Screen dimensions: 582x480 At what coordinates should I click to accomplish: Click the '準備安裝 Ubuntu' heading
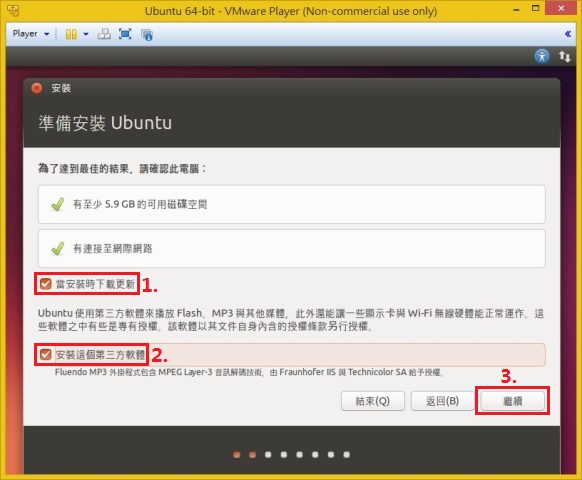coord(105,123)
